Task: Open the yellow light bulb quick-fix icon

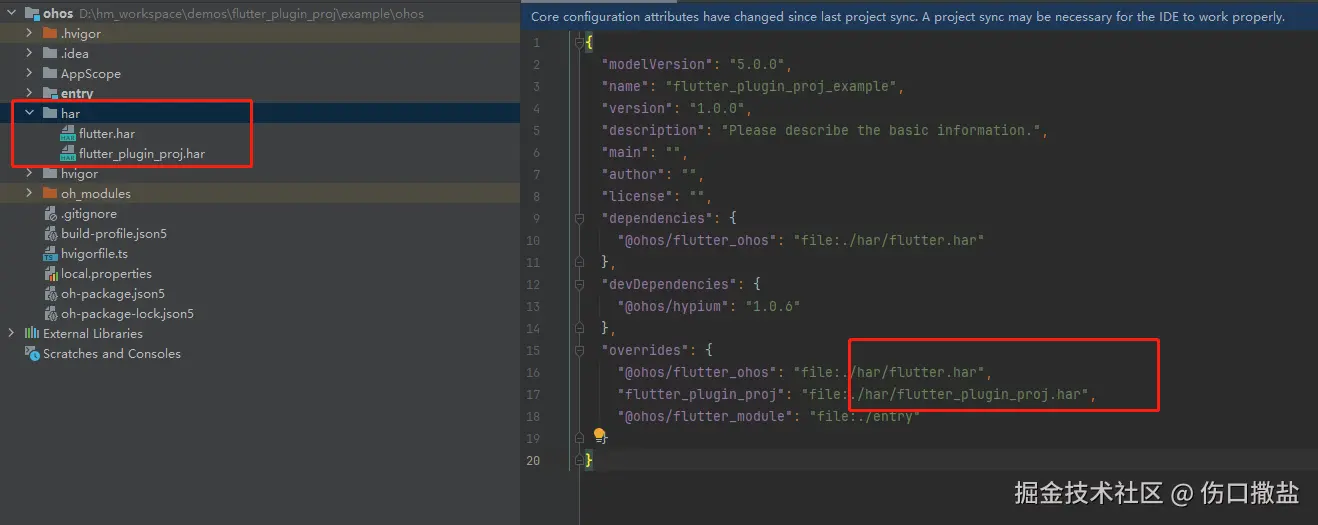Action: click(x=600, y=436)
